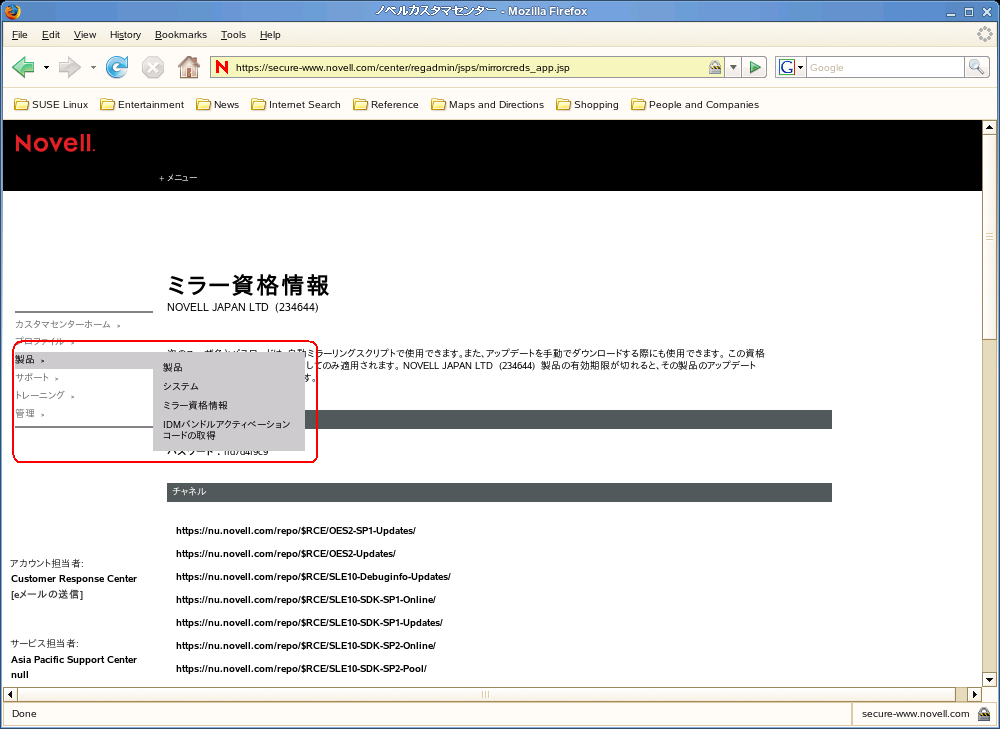This screenshot has height=729, width=1000.
Task: Click the Novell logo
Action: [x=55, y=144]
